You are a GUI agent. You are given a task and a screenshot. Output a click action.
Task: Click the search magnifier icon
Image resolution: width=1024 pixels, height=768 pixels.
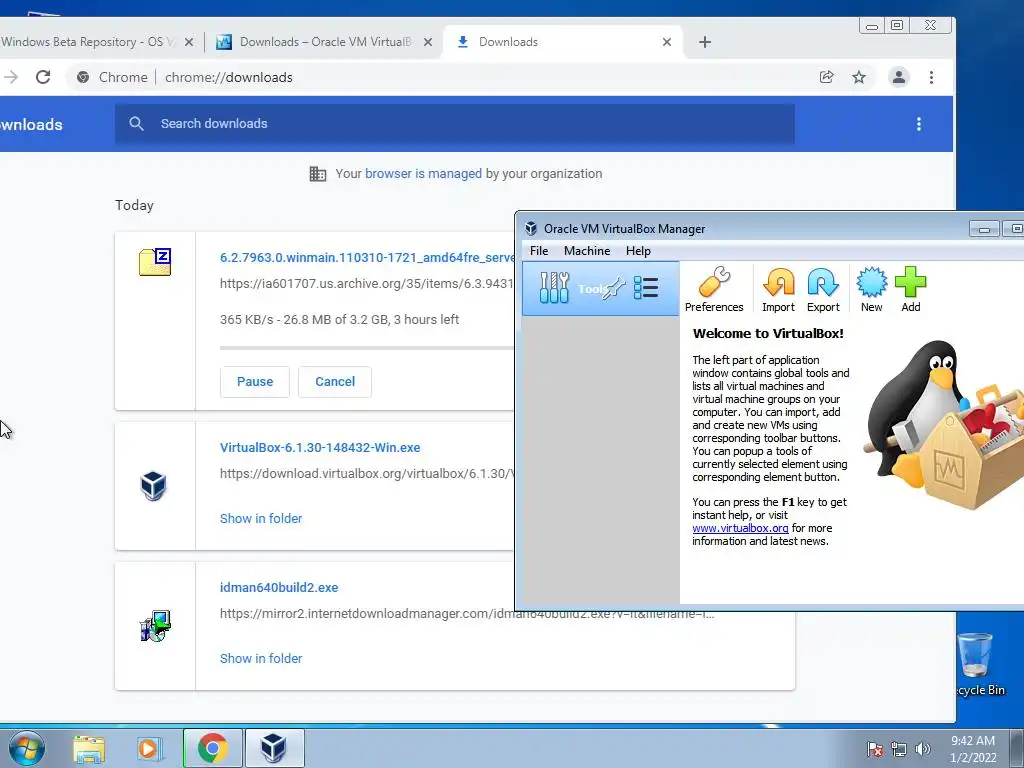[x=136, y=123]
